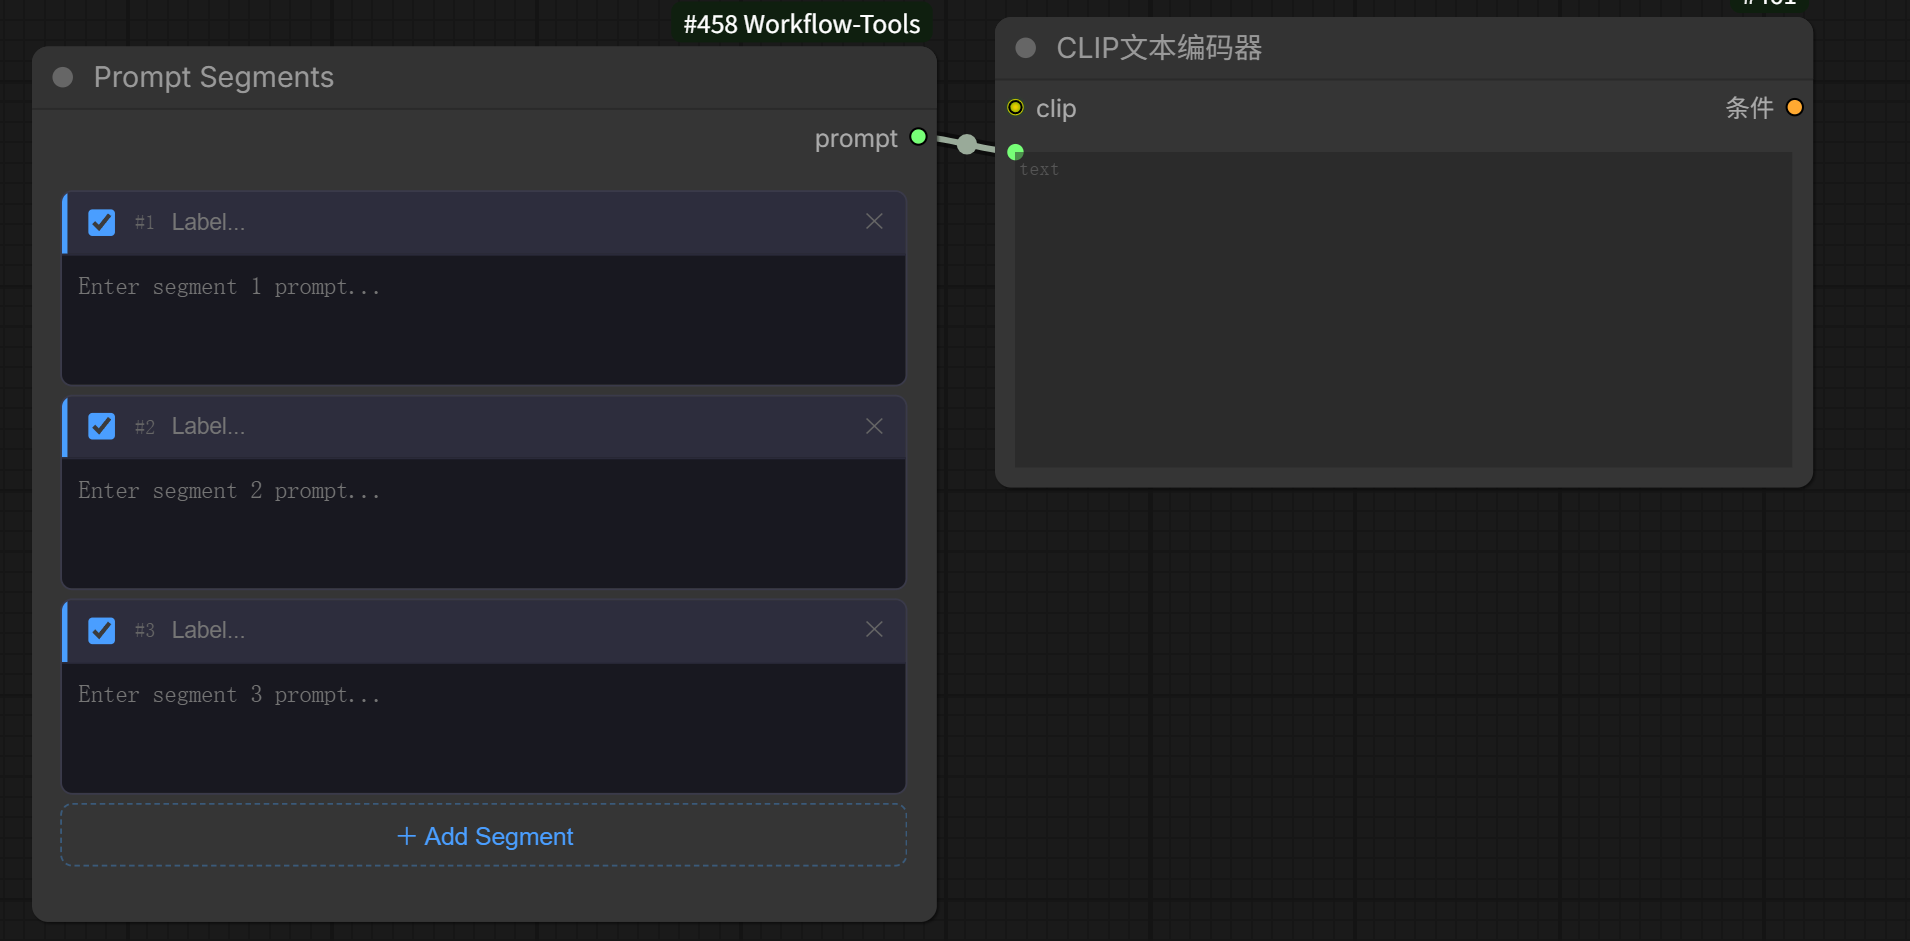This screenshot has width=1910, height=941.
Task: Edit the label field of segment #1
Action: point(510,222)
